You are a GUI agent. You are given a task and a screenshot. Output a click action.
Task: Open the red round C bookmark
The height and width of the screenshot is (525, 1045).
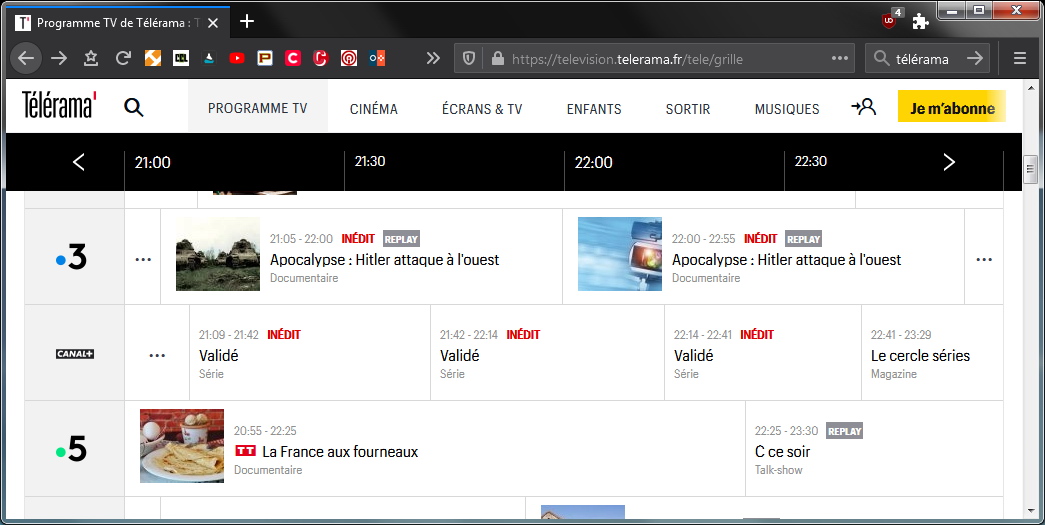[321, 58]
